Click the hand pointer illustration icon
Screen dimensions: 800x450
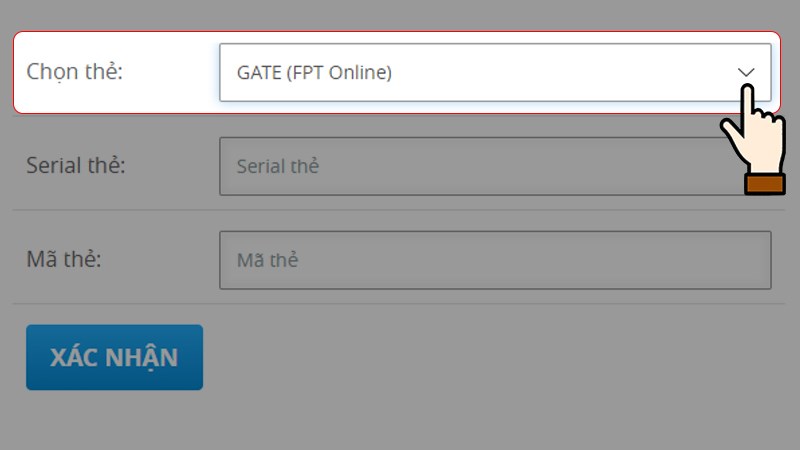(x=753, y=139)
